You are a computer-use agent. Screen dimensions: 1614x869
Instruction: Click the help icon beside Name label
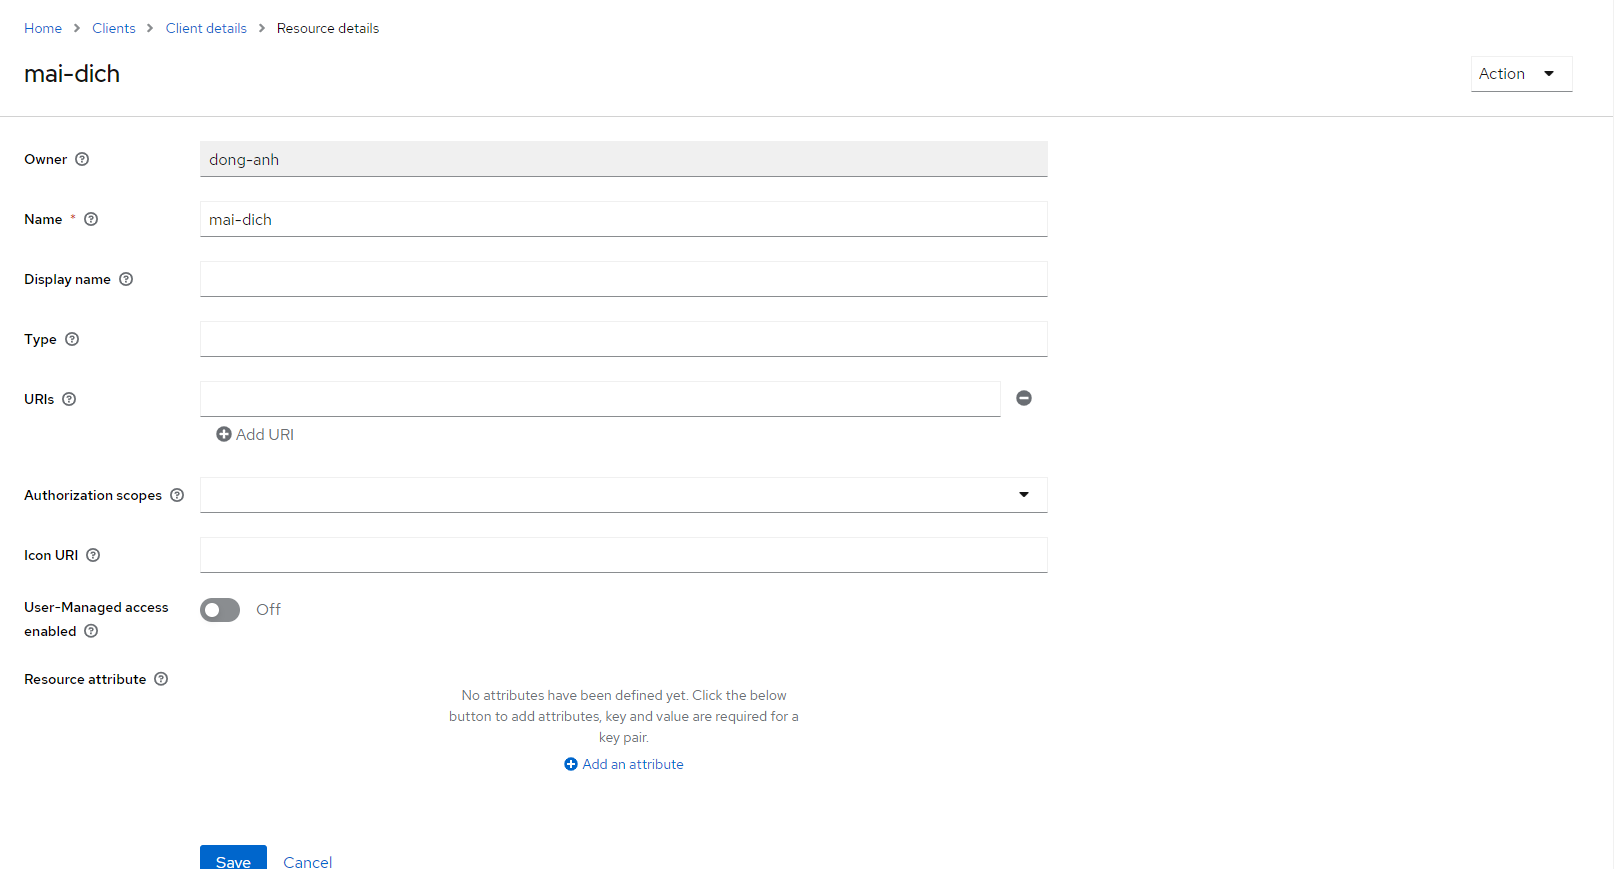click(x=91, y=219)
